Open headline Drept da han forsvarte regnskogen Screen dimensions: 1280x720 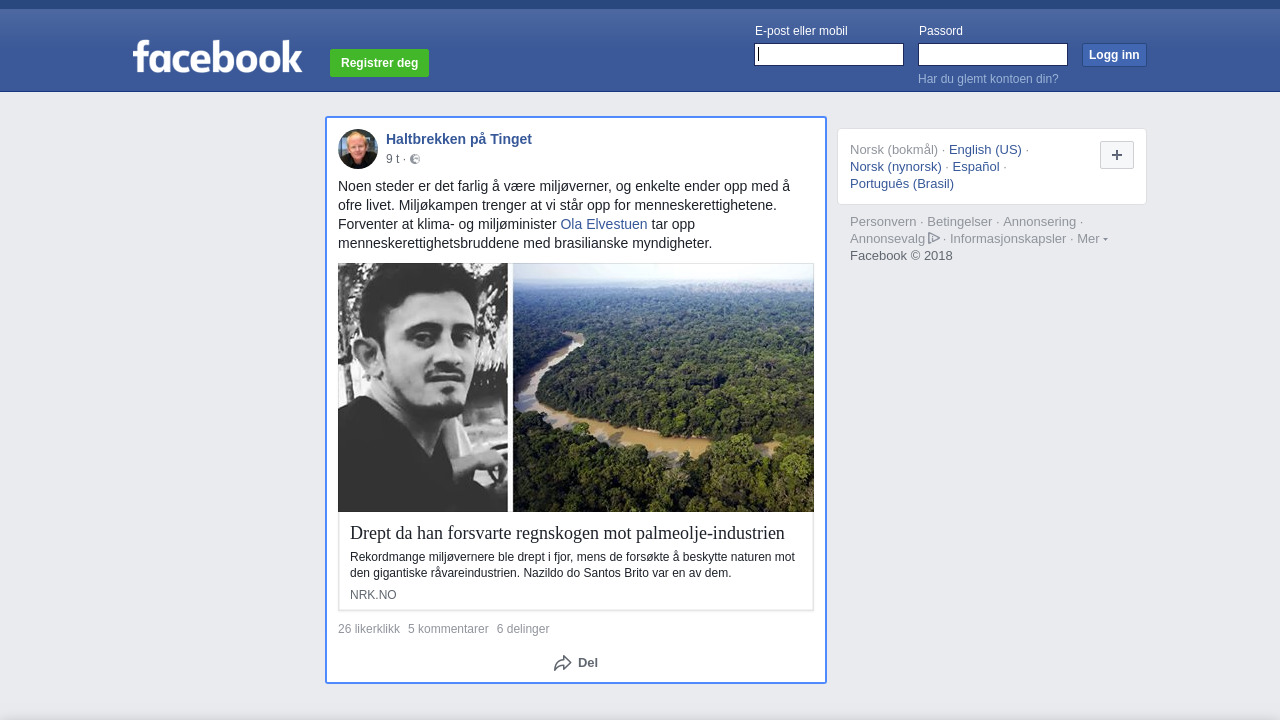coord(567,533)
